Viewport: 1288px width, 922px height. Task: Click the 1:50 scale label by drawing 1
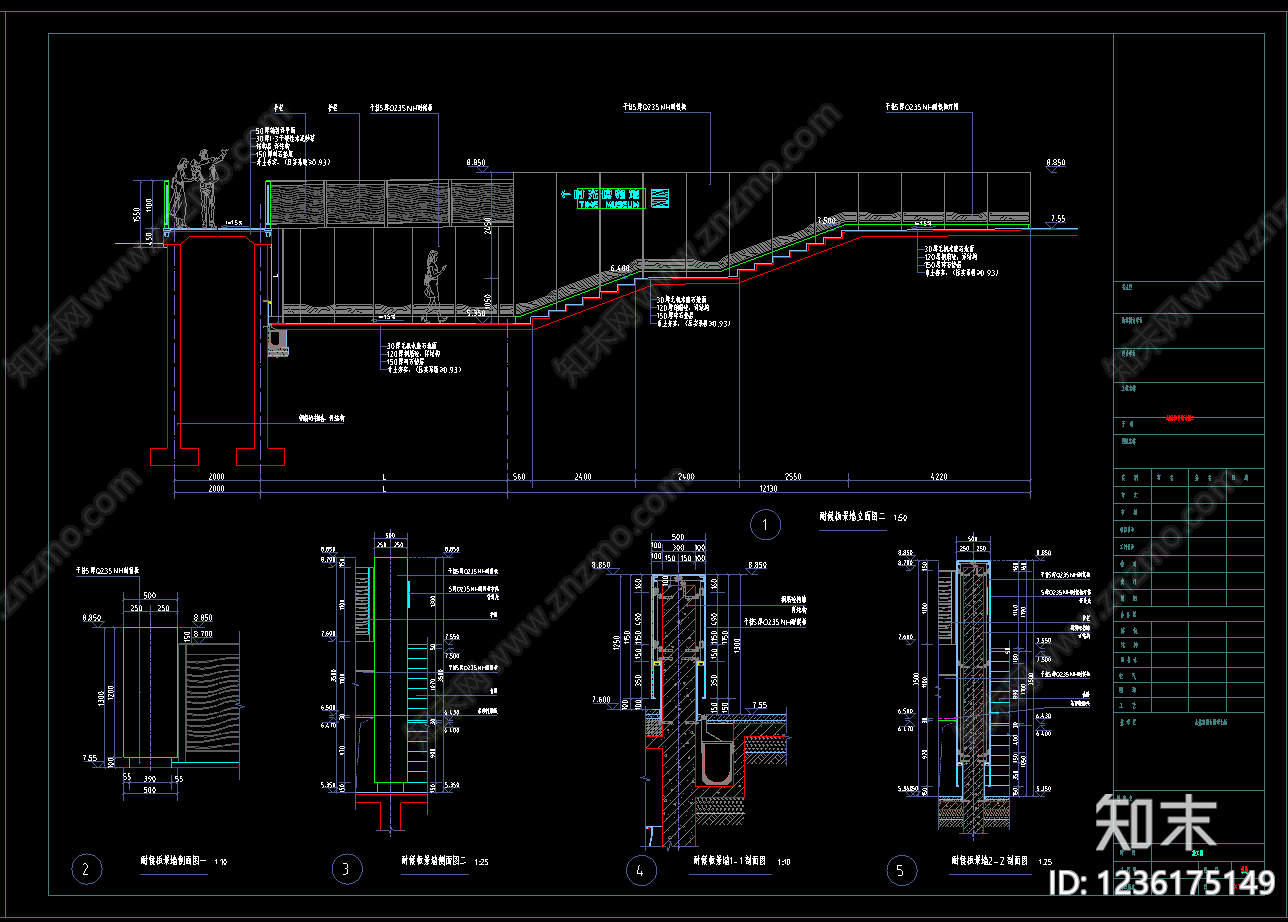click(x=899, y=518)
